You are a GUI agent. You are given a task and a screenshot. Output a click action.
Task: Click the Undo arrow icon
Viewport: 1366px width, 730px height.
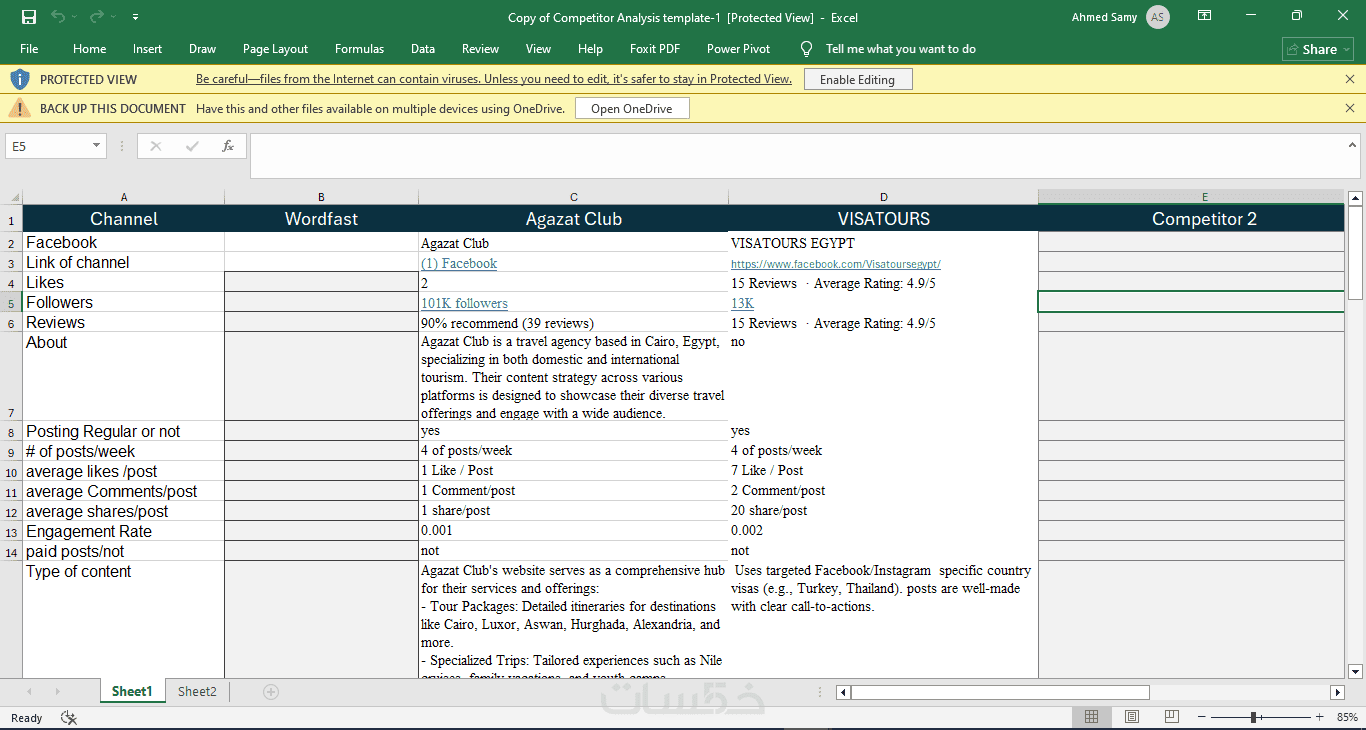pyautogui.click(x=58, y=17)
